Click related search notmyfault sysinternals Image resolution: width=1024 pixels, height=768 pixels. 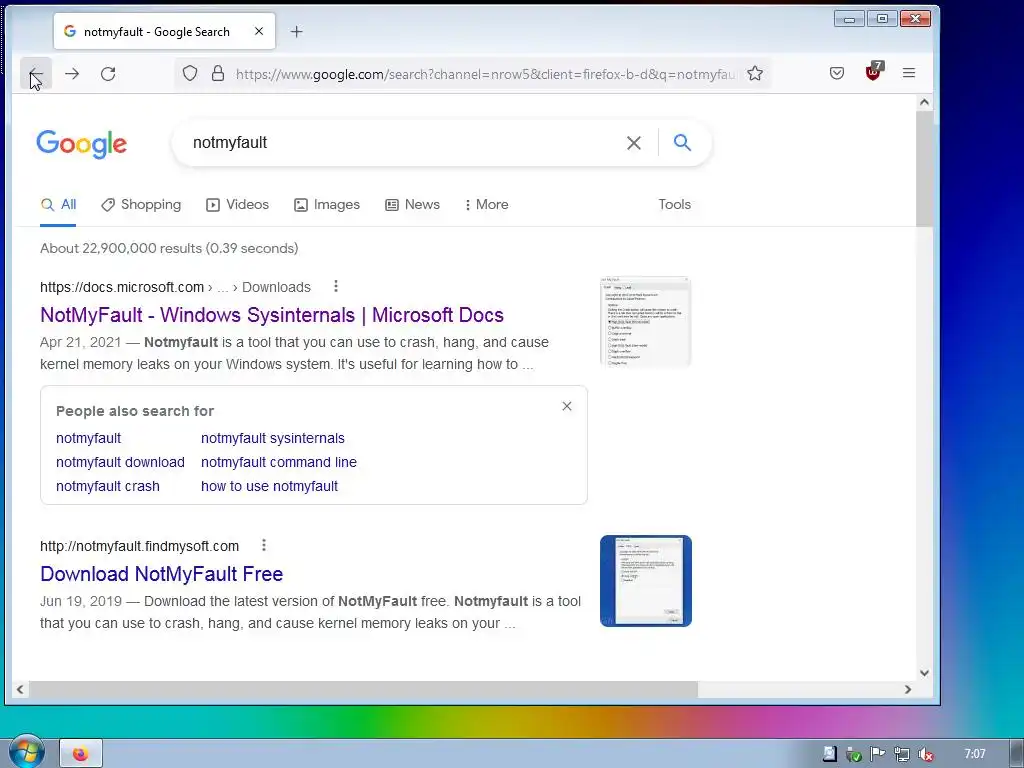coord(272,438)
